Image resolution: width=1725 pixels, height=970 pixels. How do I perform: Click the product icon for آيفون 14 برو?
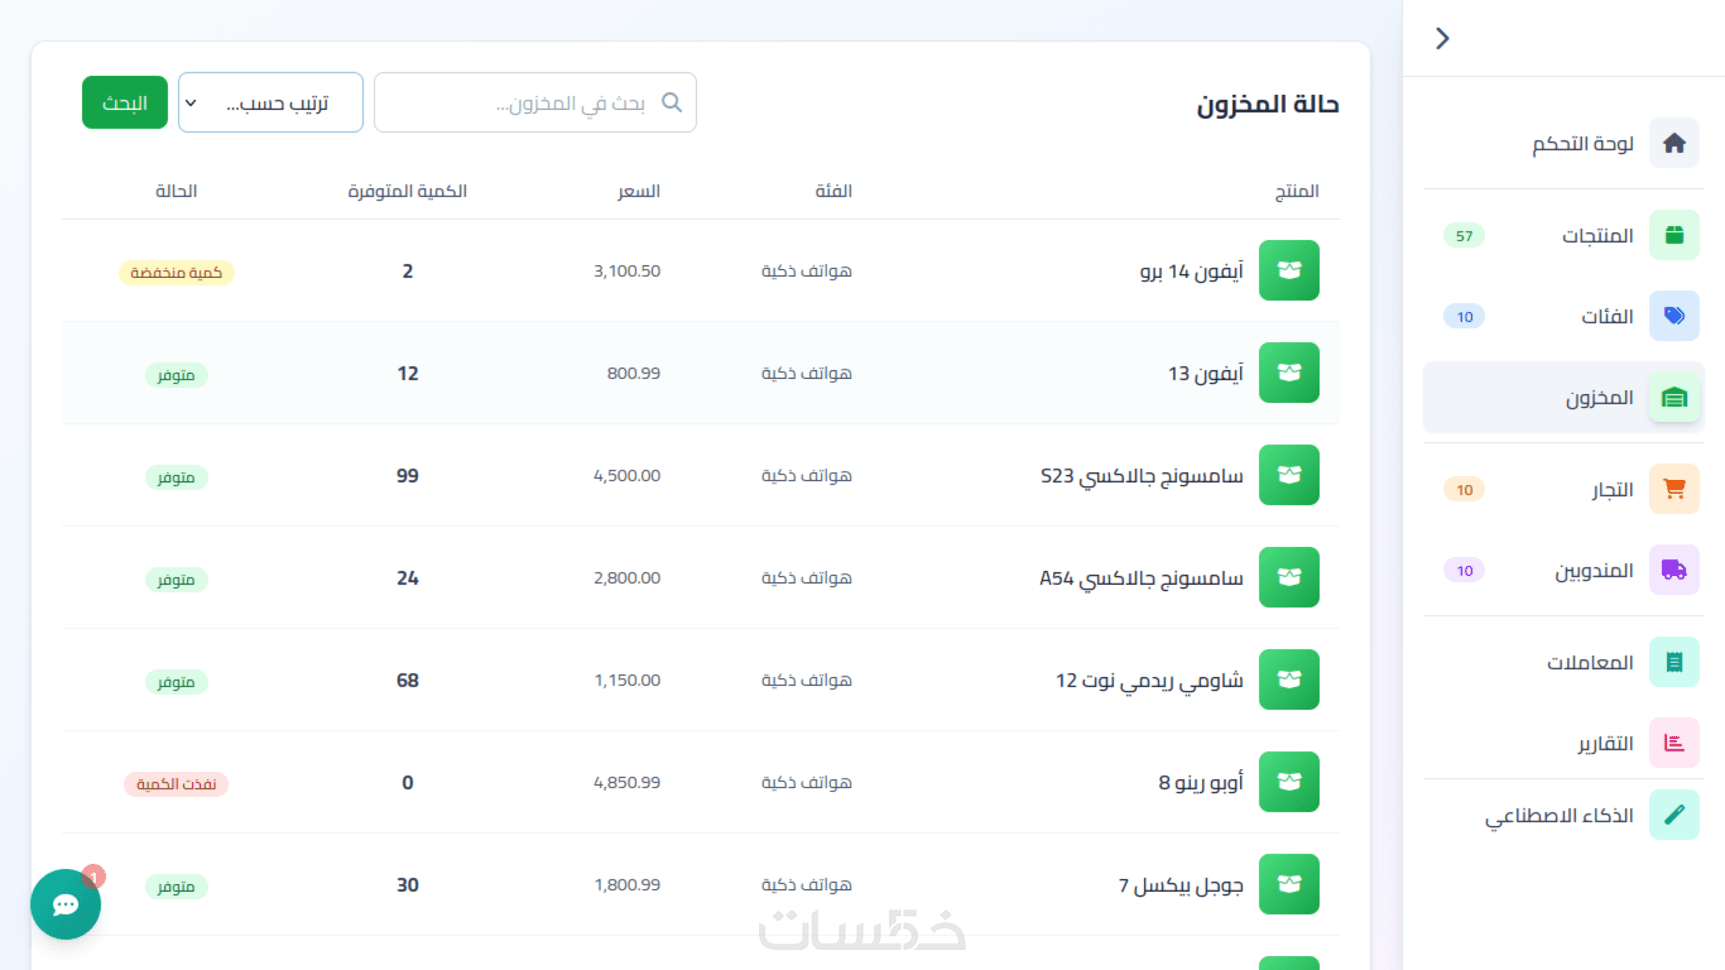pyautogui.click(x=1289, y=270)
